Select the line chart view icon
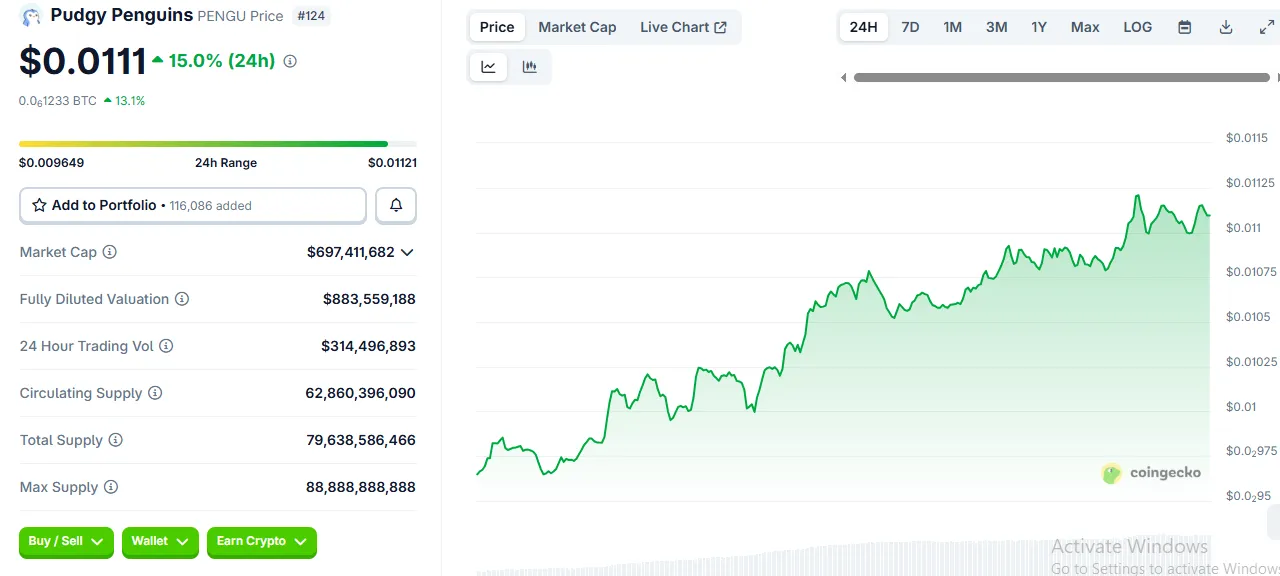Viewport: 1280px width, 576px height. click(488, 66)
